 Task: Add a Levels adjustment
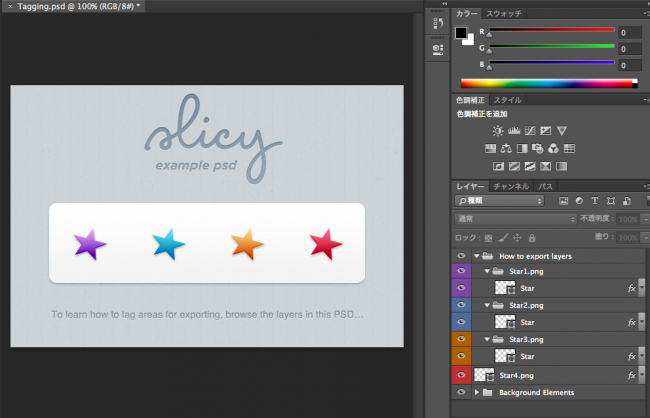point(514,131)
